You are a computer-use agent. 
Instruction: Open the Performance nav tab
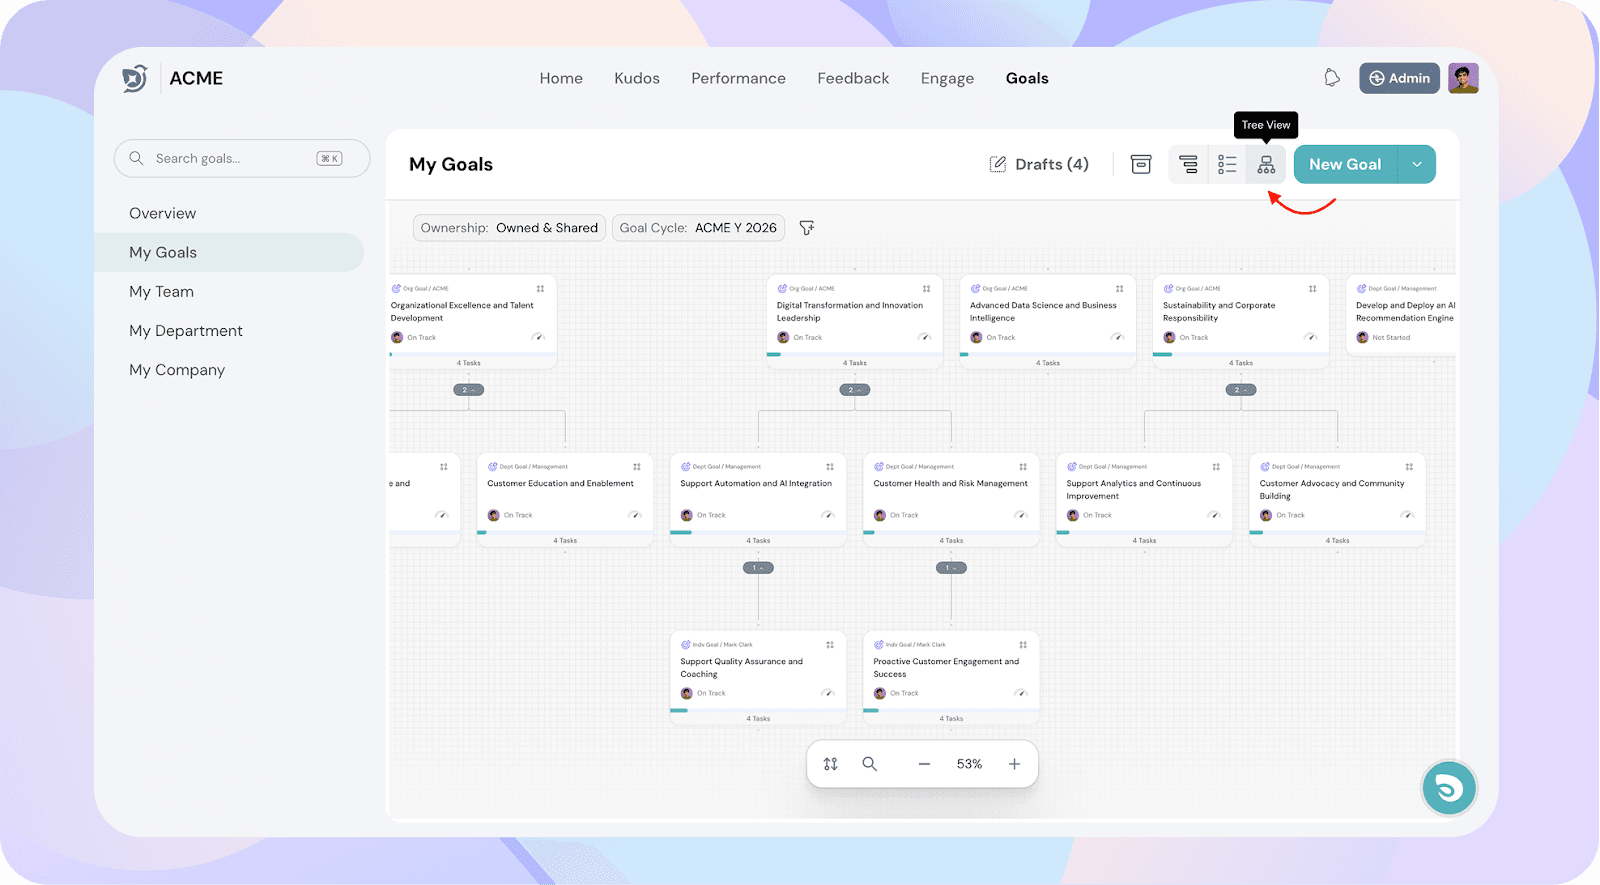(x=738, y=78)
